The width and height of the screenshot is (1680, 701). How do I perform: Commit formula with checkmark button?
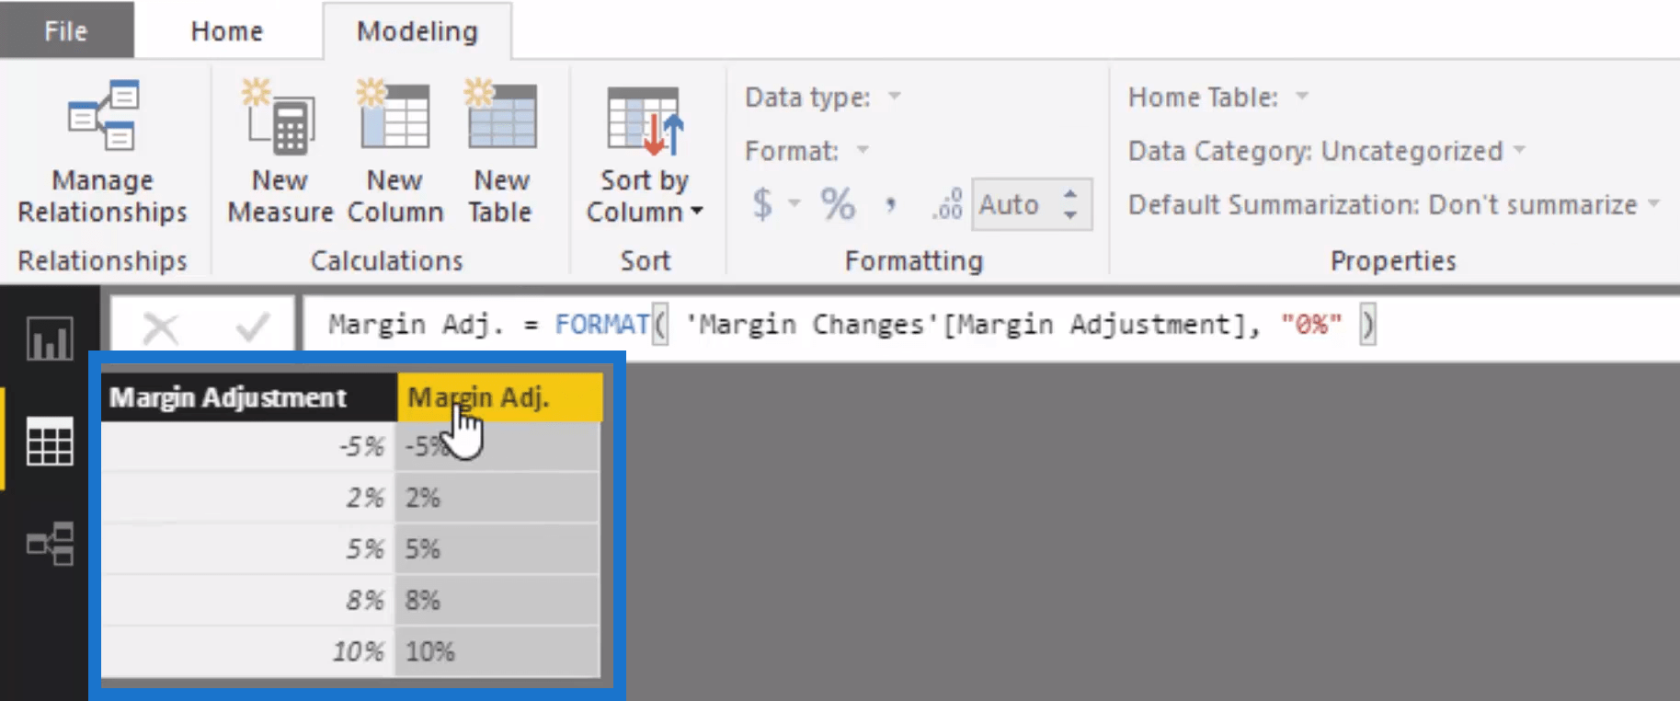[251, 326]
